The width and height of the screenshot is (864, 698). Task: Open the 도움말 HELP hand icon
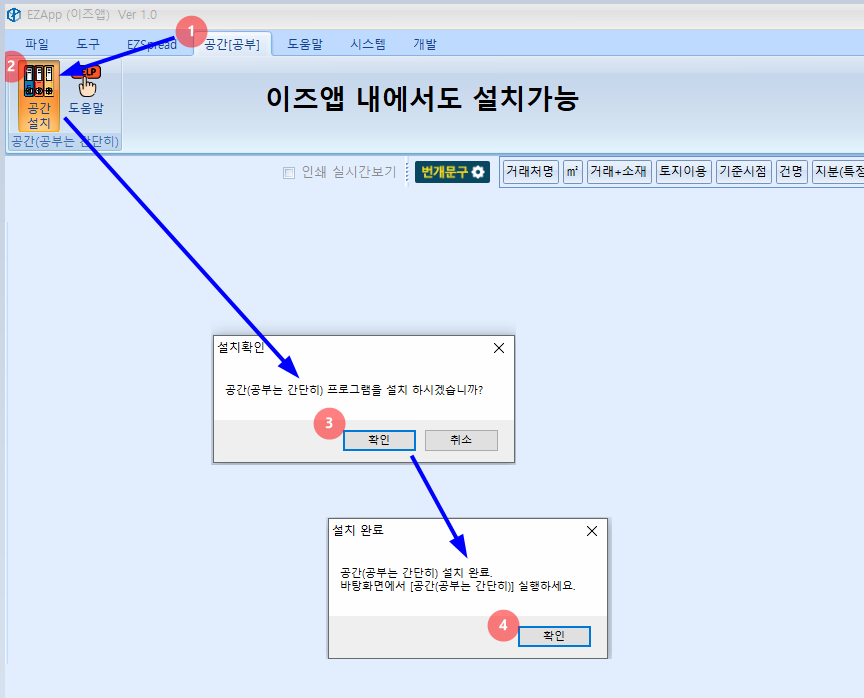(x=86, y=90)
